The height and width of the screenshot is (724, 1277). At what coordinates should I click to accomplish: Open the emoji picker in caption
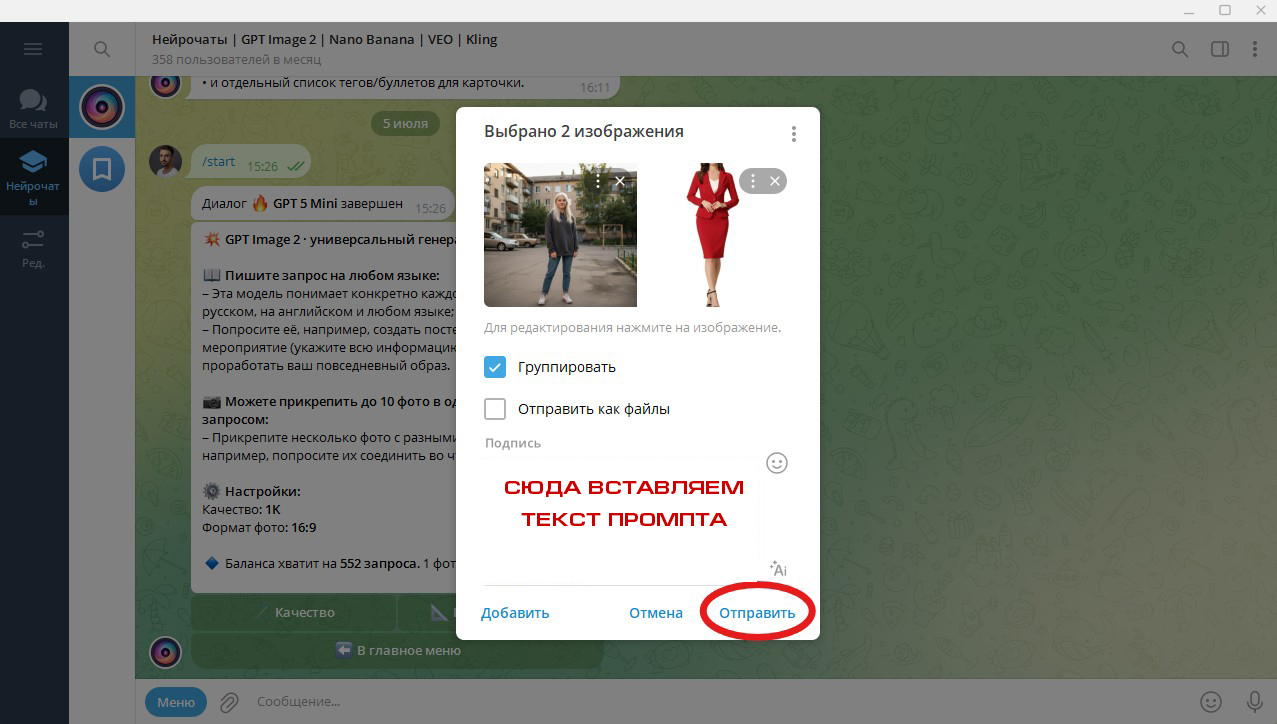point(777,463)
